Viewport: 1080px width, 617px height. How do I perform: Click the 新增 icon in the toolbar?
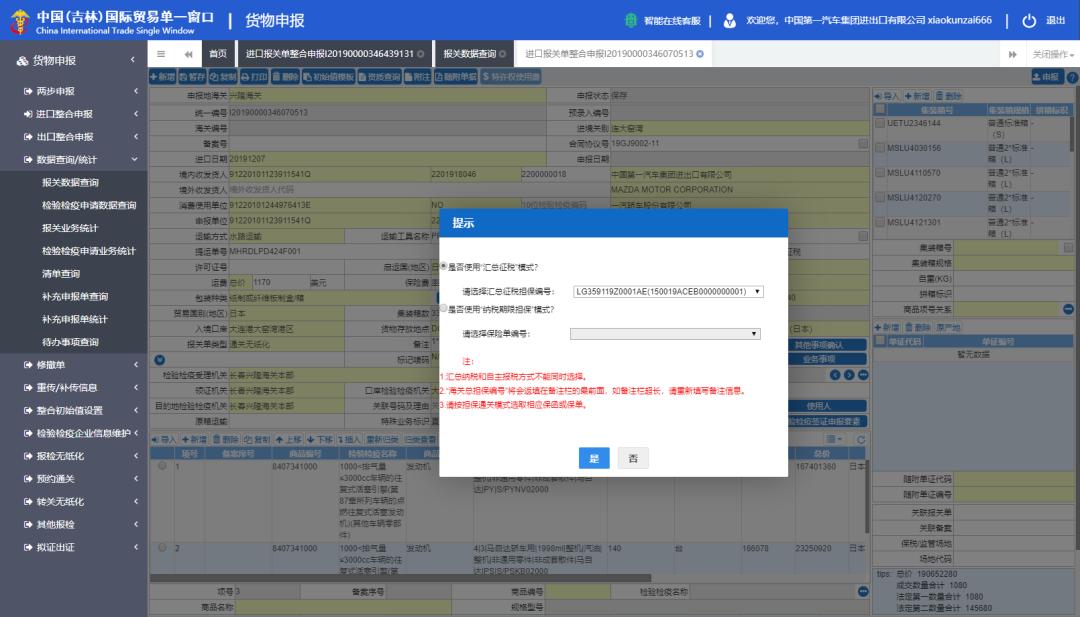pos(165,74)
